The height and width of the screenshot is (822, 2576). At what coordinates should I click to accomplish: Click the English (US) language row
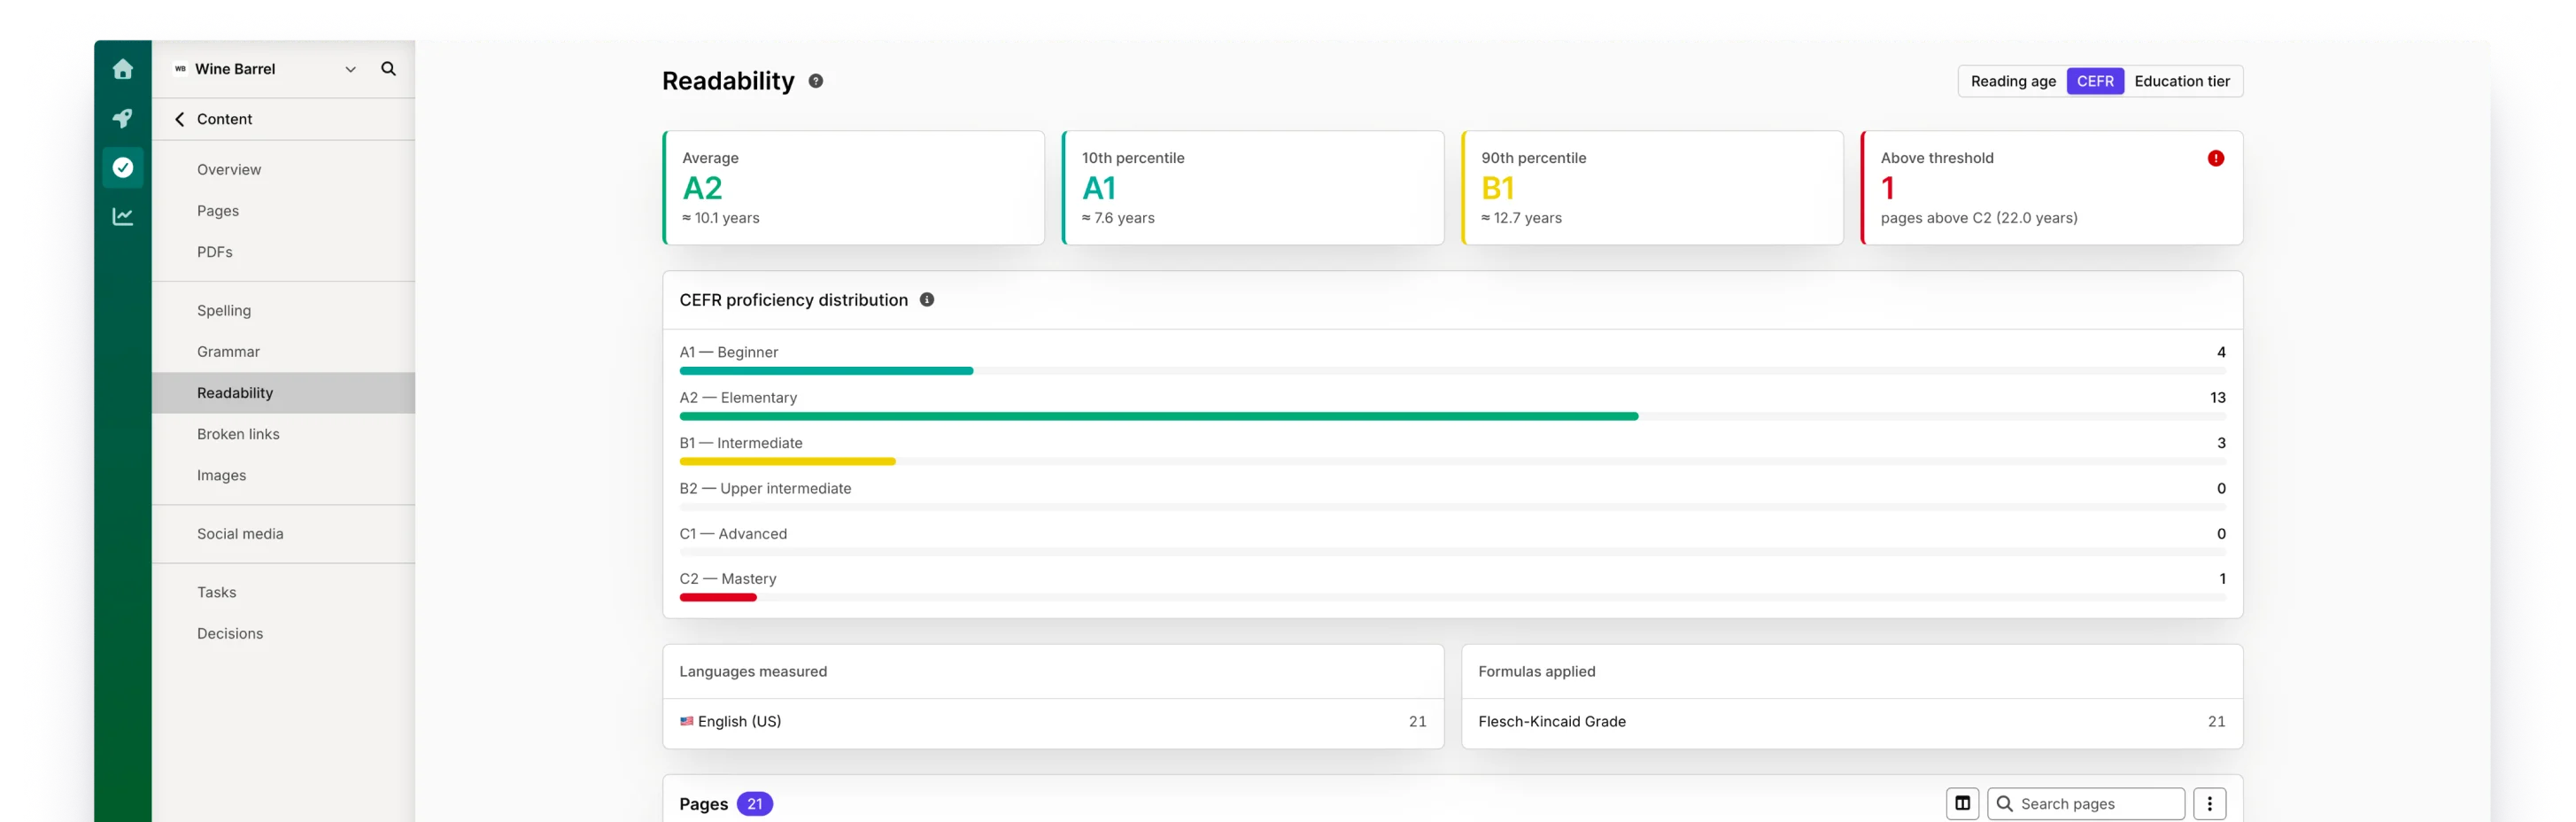(1052, 722)
